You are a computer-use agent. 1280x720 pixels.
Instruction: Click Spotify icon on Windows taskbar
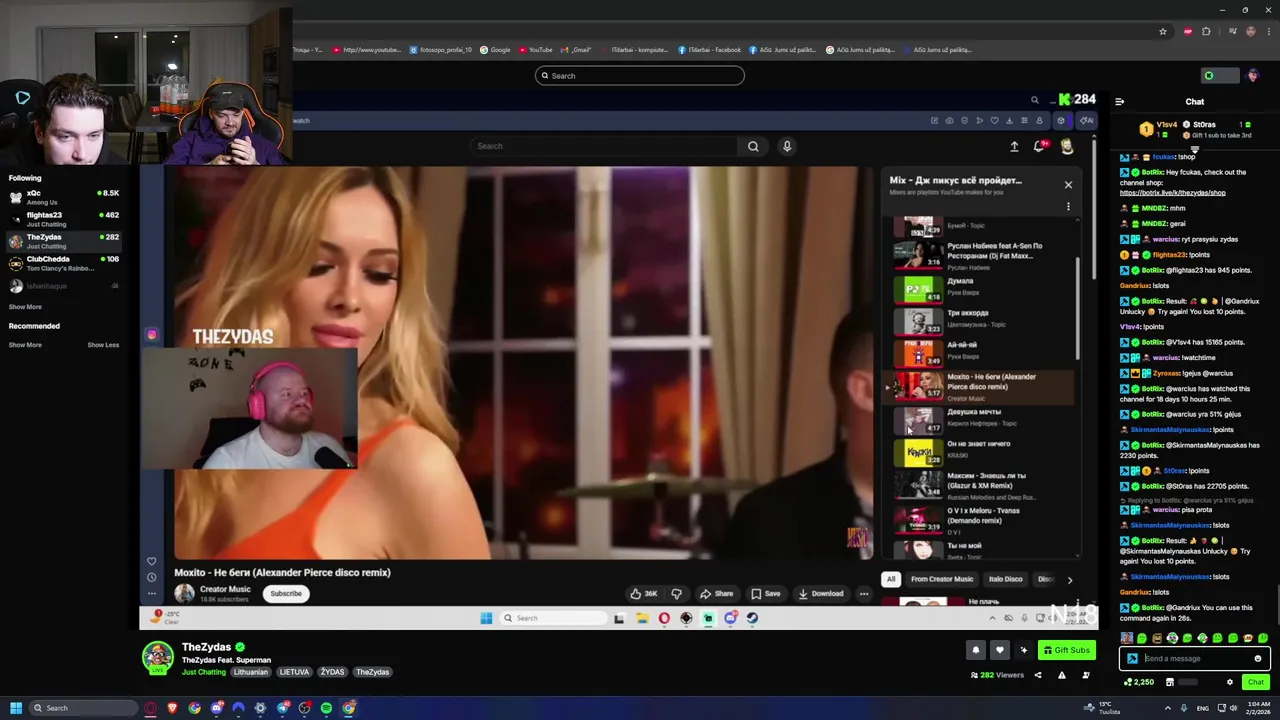[x=326, y=708]
